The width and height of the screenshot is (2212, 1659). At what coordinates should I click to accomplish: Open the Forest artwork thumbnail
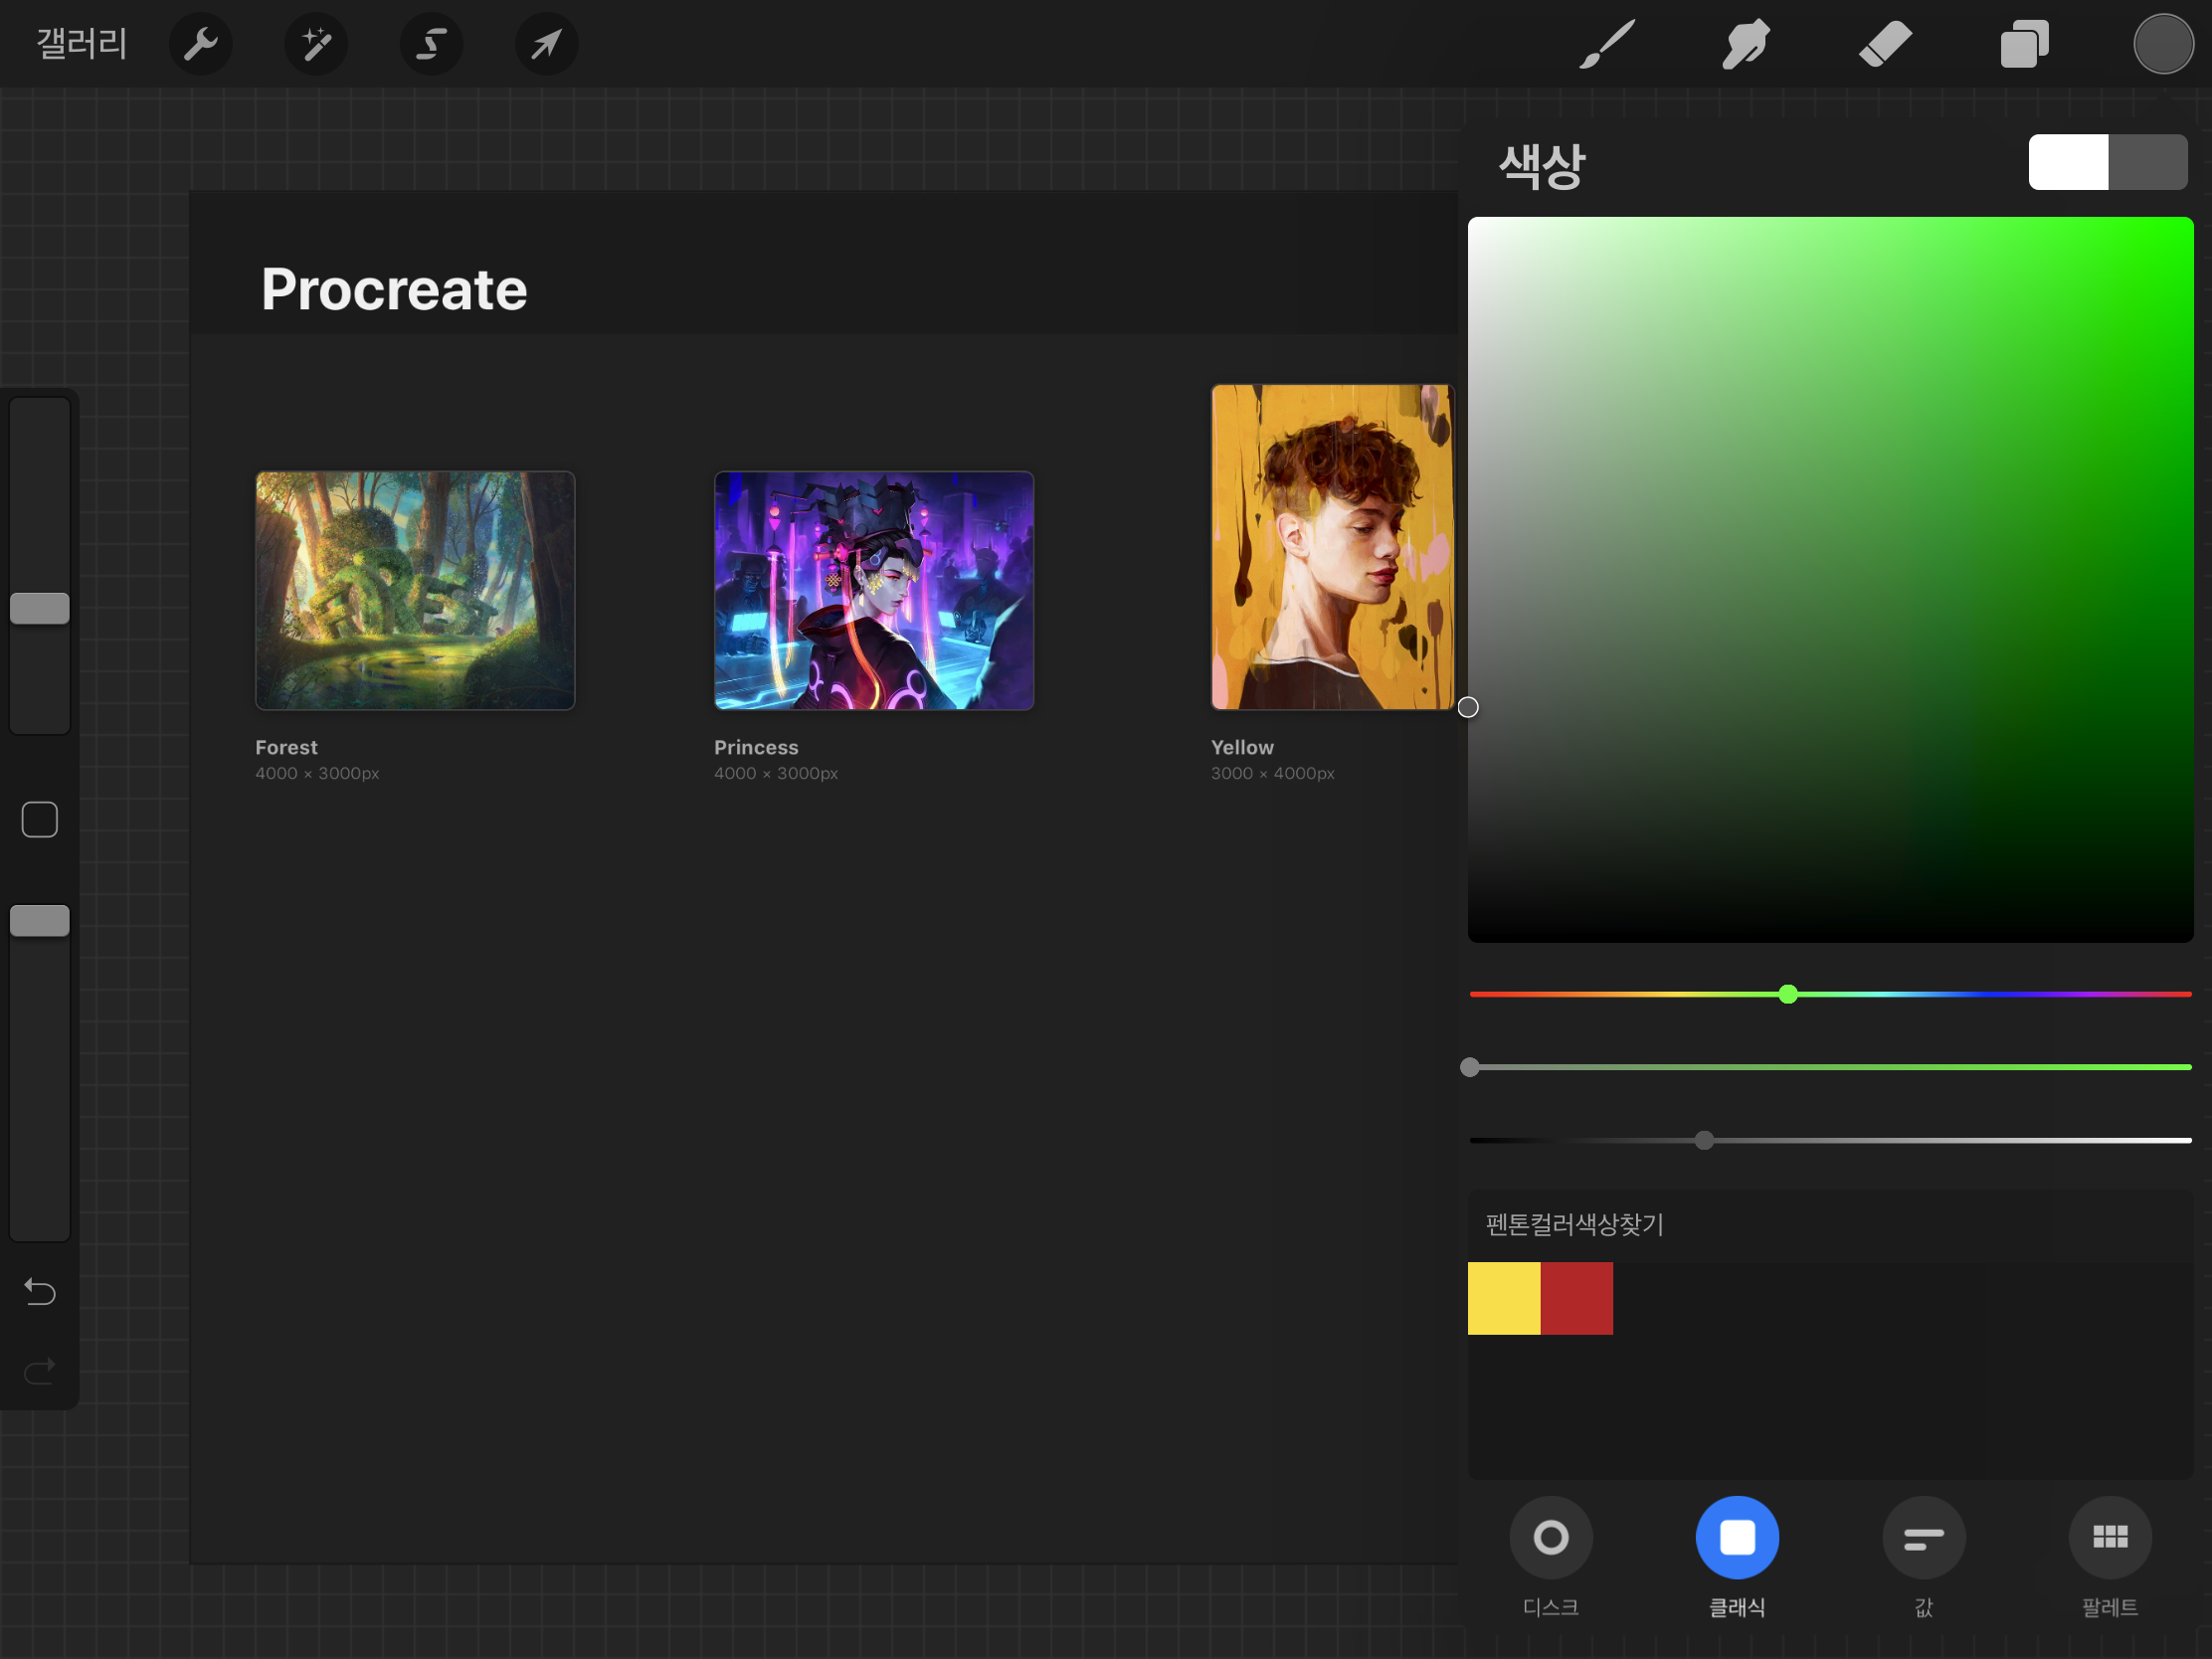point(415,591)
